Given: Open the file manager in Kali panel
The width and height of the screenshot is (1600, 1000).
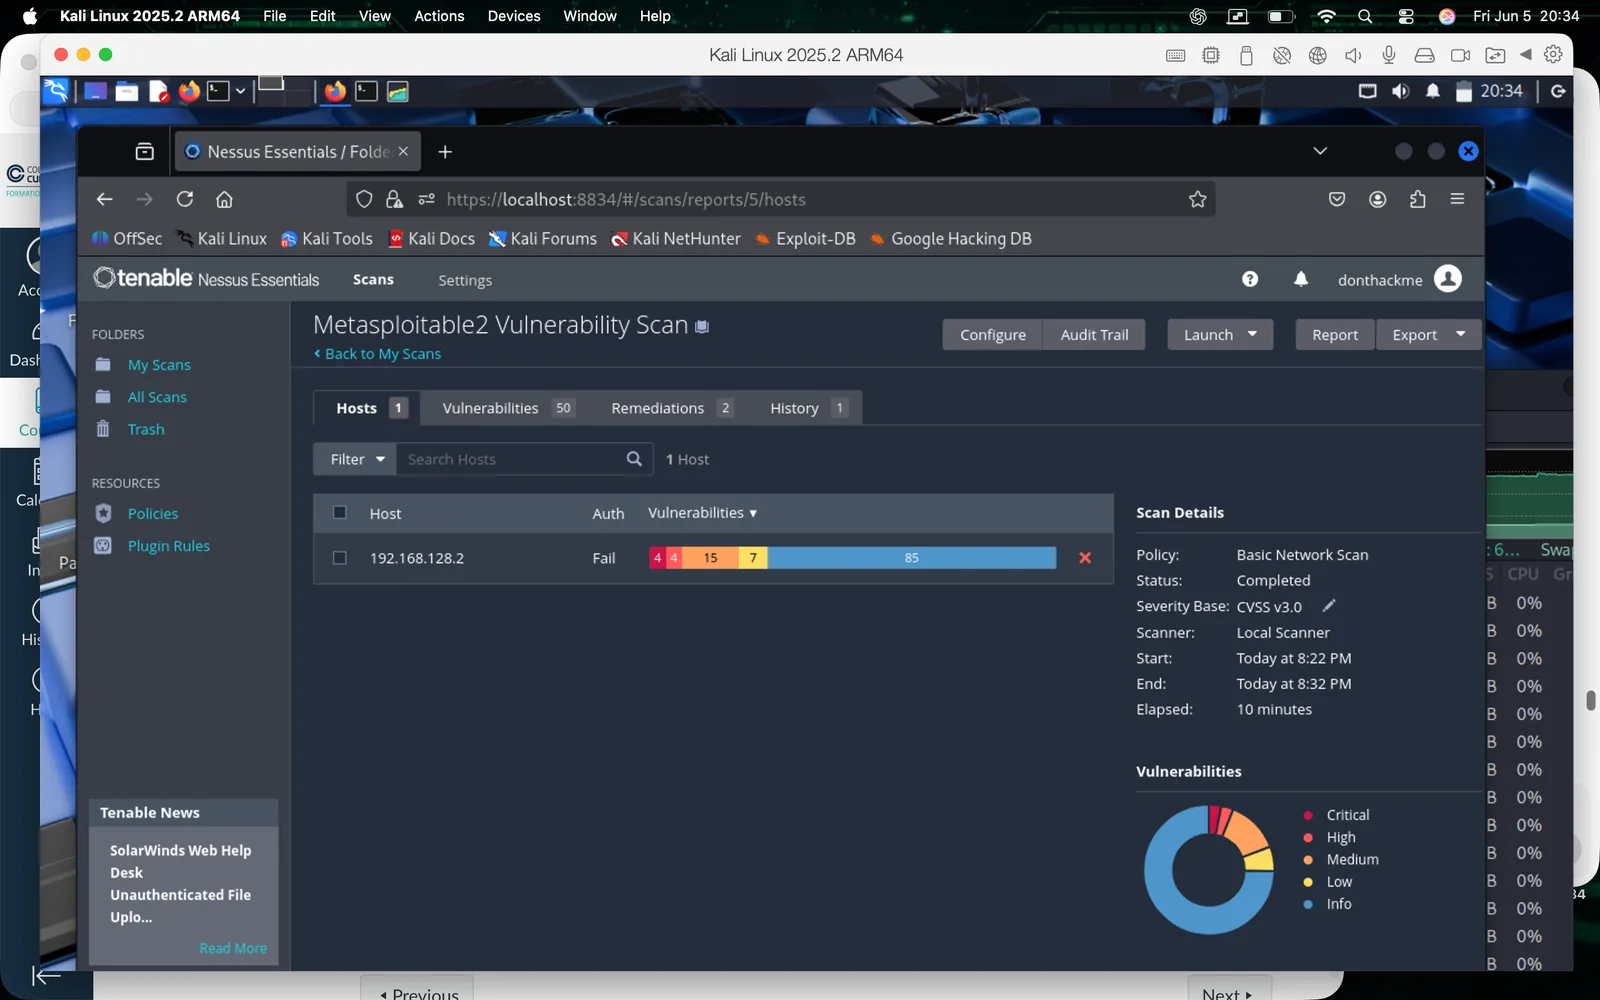Looking at the screenshot, I should [127, 91].
